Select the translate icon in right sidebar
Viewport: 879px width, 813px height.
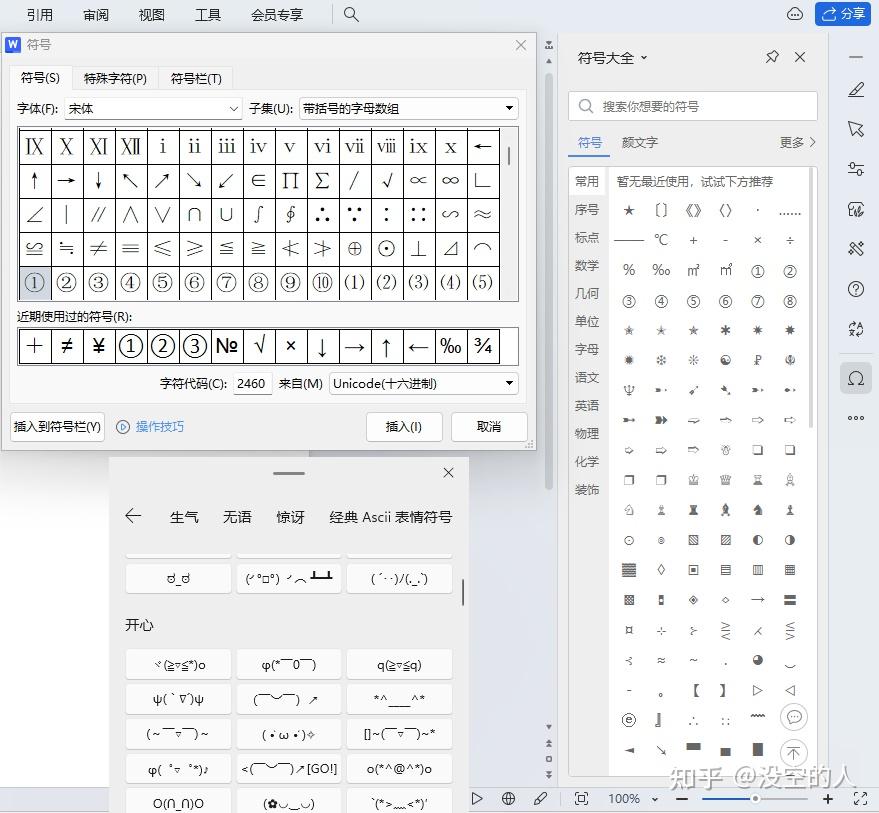point(855,328)
